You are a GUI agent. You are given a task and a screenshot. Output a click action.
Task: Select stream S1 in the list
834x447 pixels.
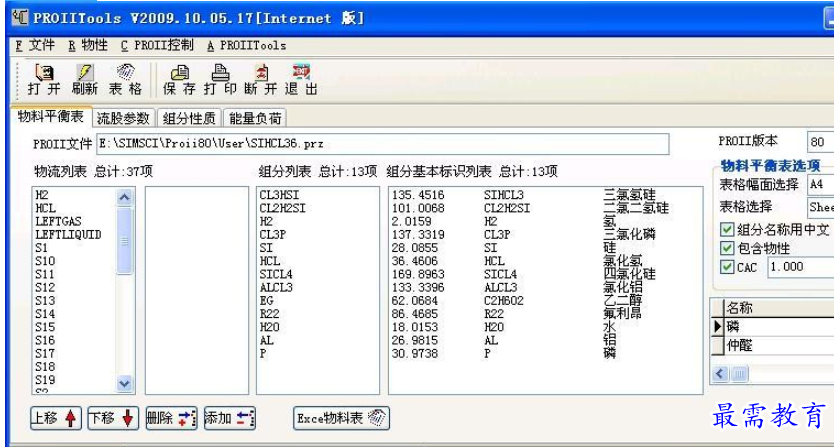[x=41, y=248]
